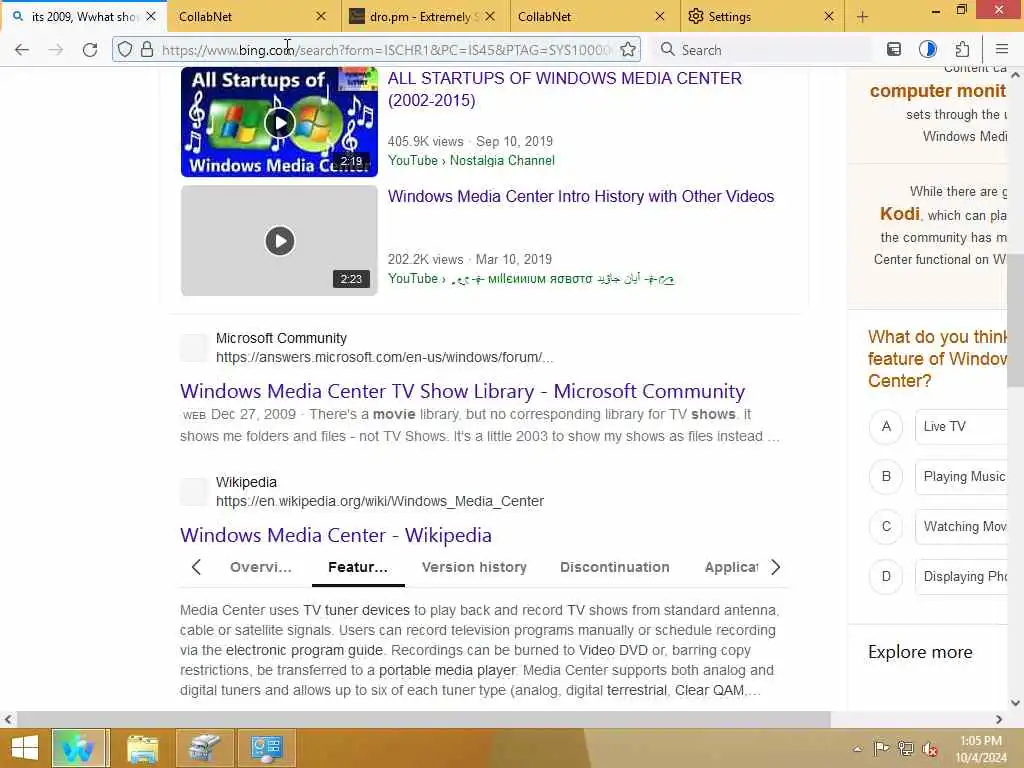The height and width of the screenshot is (768, 1024).
Task: Close the Settings tab
Action: [x=829, y=16]
